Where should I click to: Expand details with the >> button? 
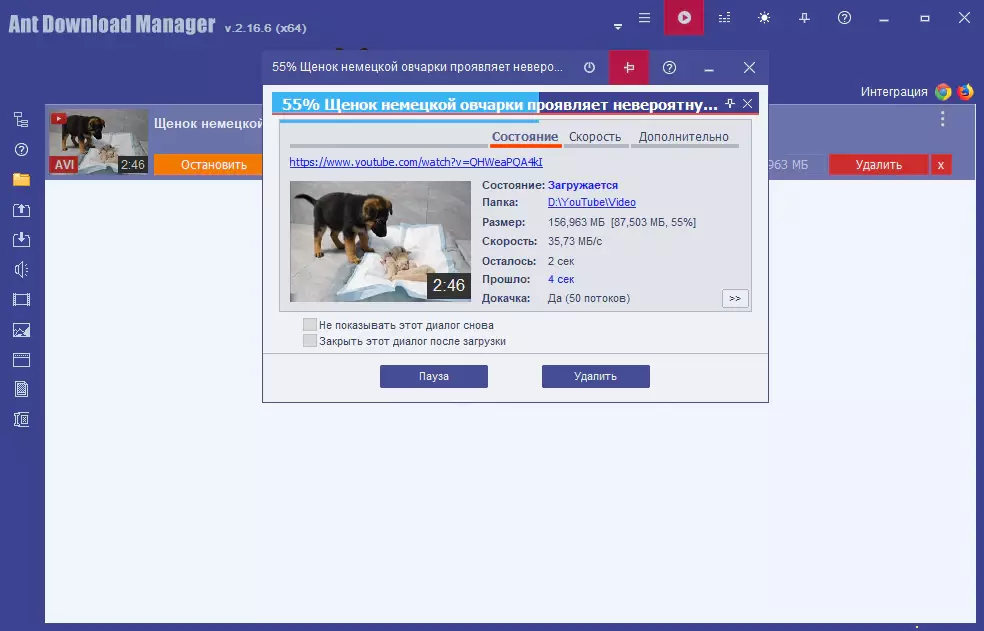(x=735, y=298)
